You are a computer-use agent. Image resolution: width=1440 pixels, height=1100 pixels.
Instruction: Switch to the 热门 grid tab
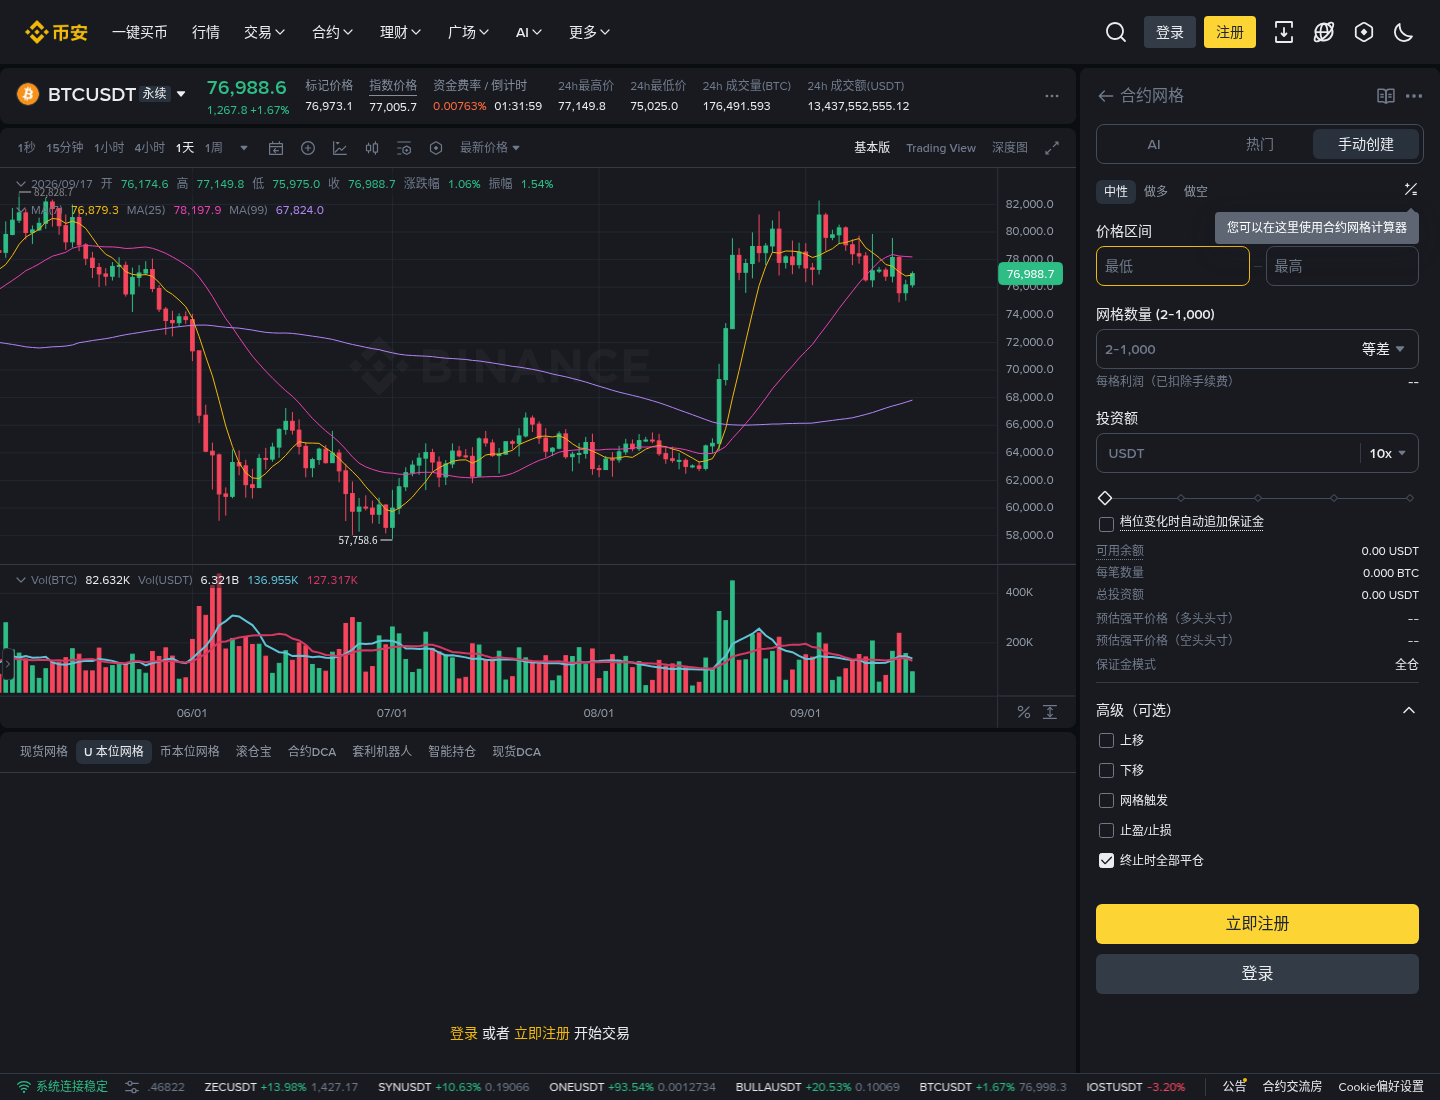pyautogui.click(x=1260, y=144)
